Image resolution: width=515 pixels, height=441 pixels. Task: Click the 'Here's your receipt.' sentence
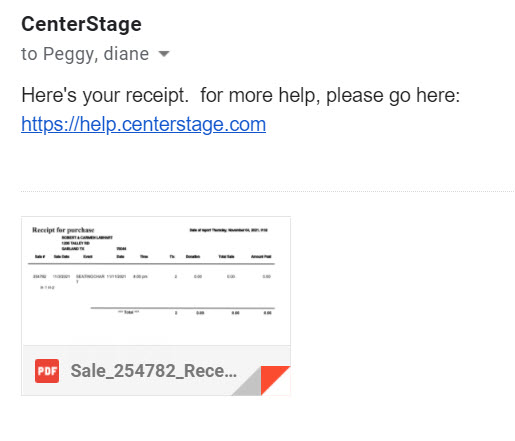click(x=105, y=95)
